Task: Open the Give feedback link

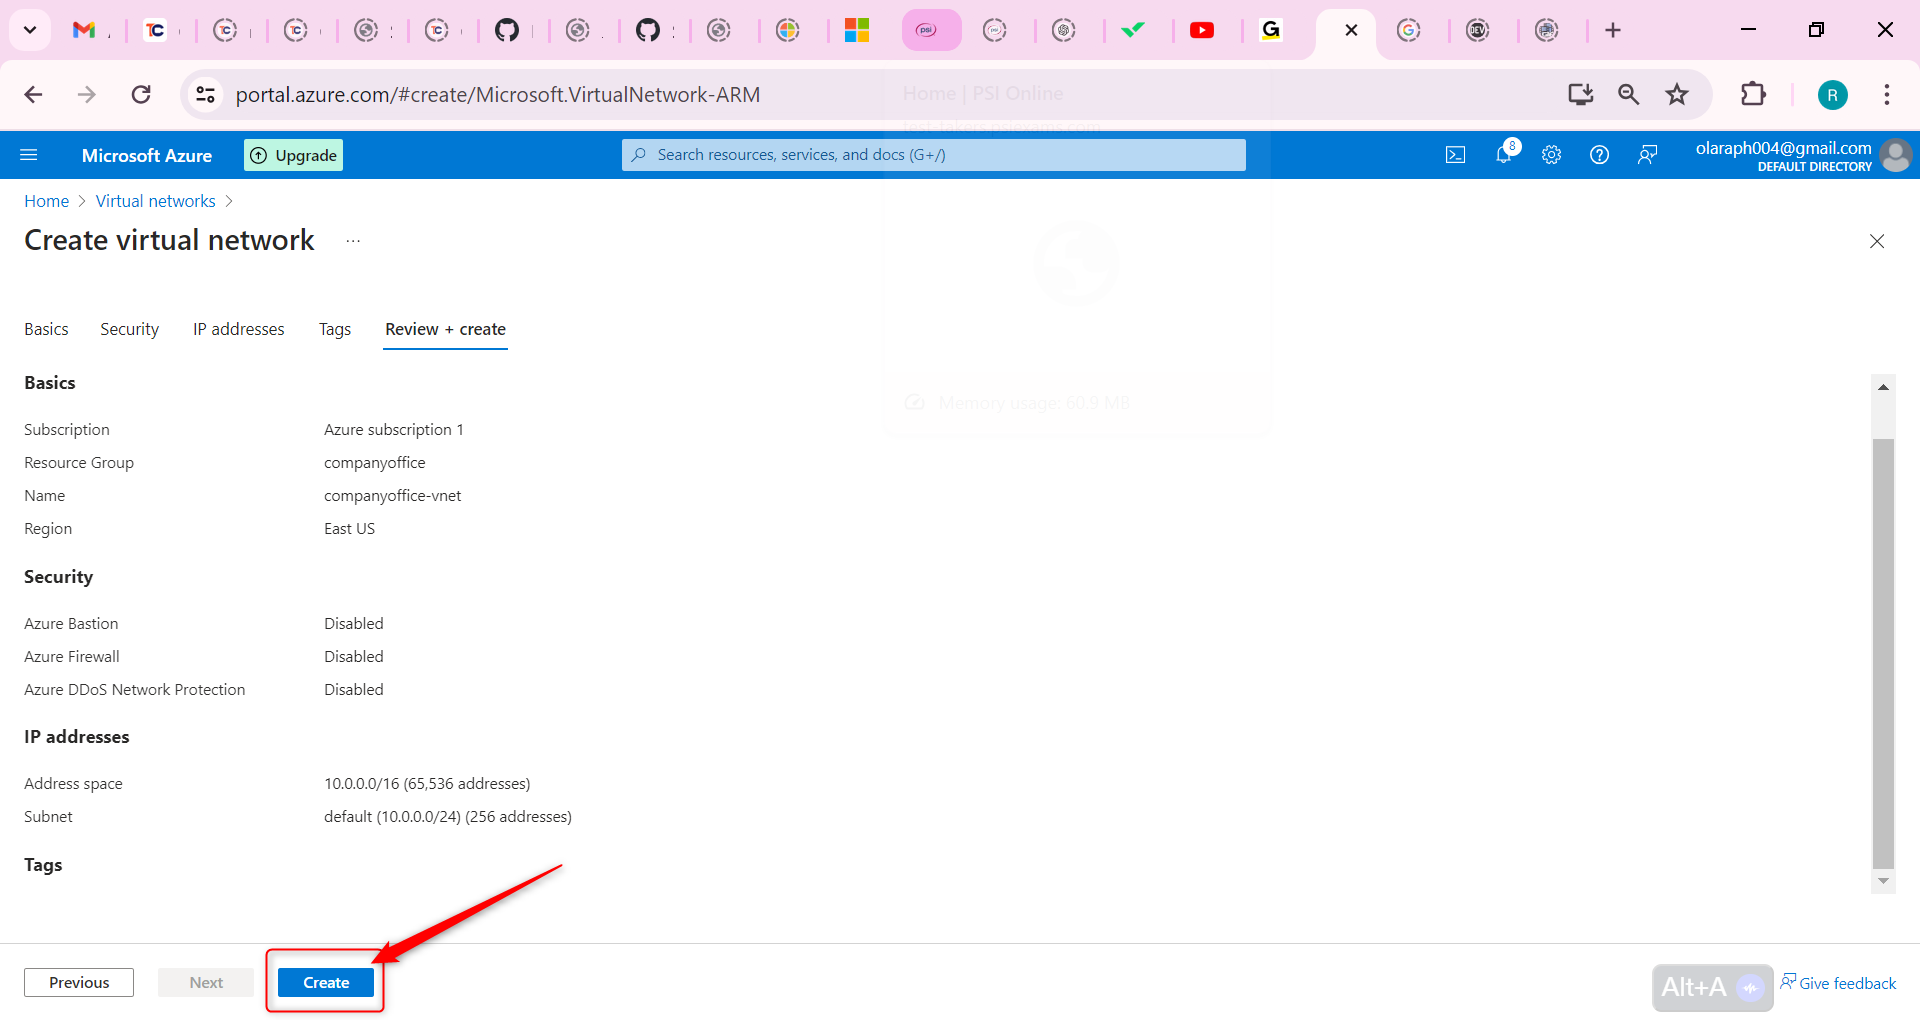Action: click(x=1838, y=983)
